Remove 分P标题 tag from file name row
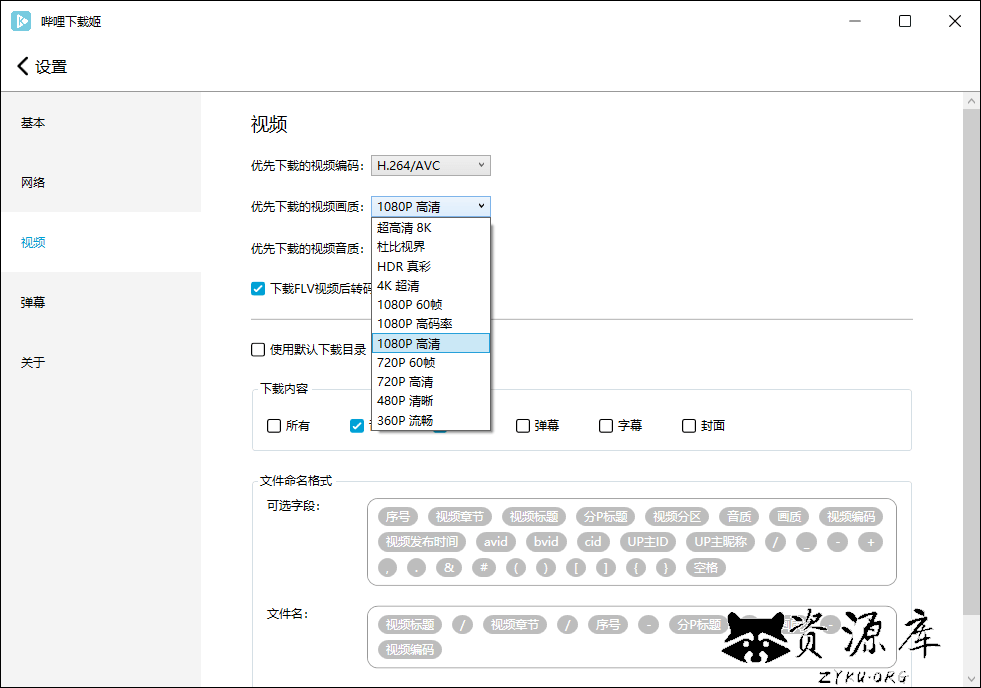 [x=698, y=625]
